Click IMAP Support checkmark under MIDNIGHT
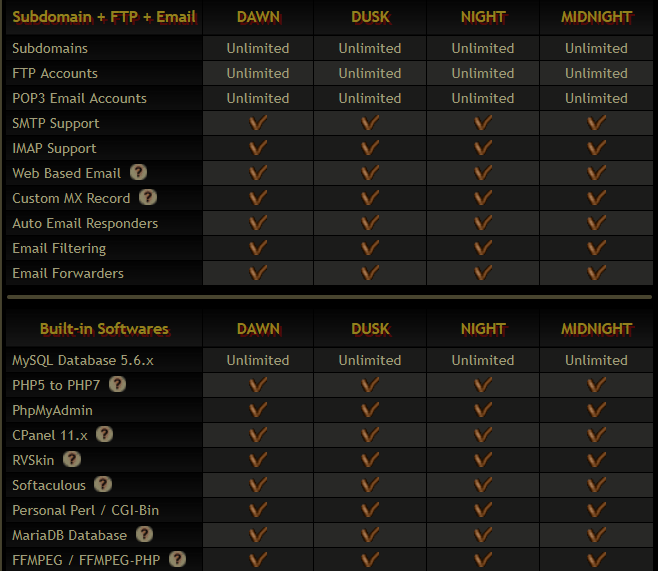 (x=596, y=148)
